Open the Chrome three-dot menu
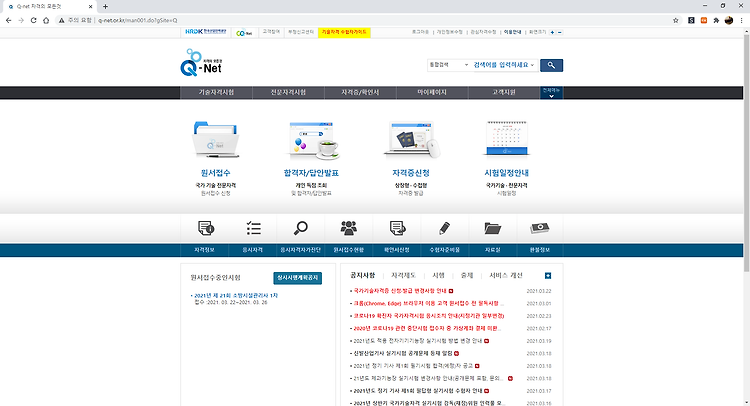The image size is (750, 406). pos(741,20)
